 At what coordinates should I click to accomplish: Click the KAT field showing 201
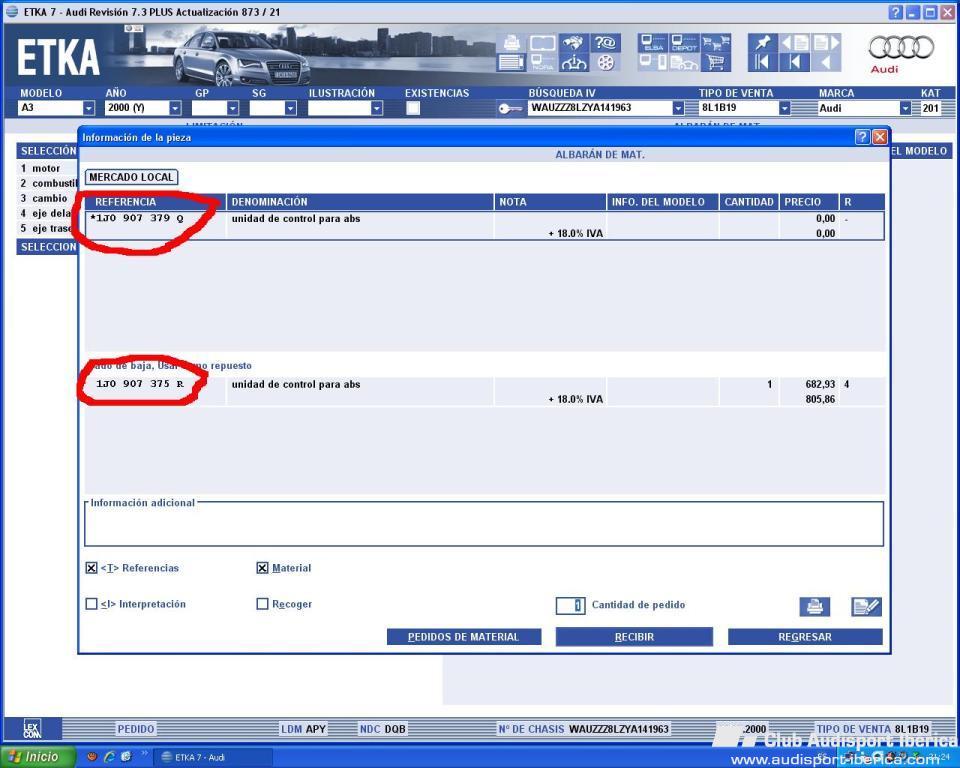click(x=931, y=108)
